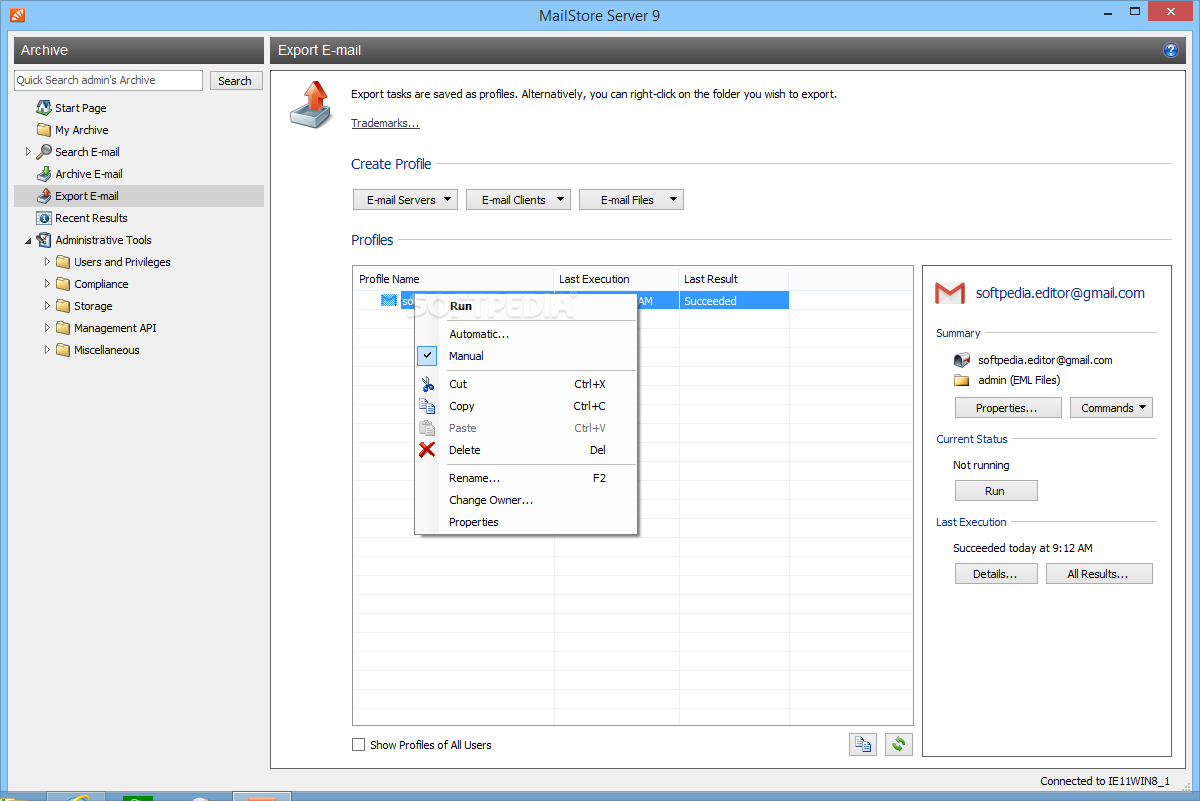Open the E-mail Servers dropdown
This screenshot has height=801, width=1200.
pos(405,200)
